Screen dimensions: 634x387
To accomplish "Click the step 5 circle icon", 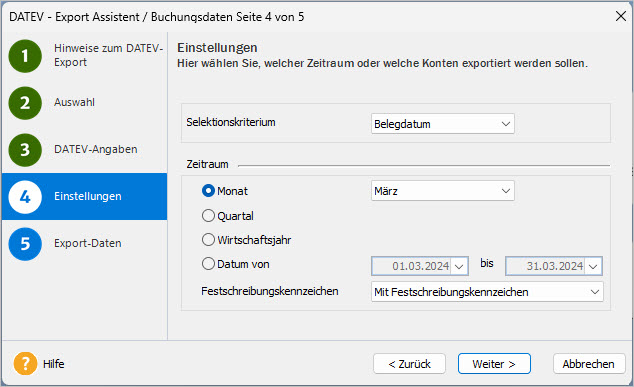I will tap(25, 244).
